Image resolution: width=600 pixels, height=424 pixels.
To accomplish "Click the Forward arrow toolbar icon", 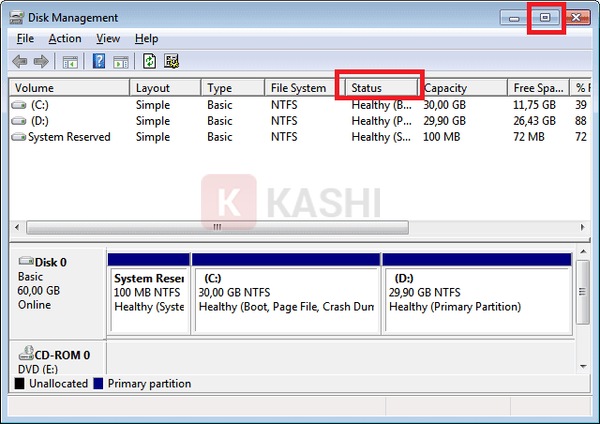I will click(41, 61).
